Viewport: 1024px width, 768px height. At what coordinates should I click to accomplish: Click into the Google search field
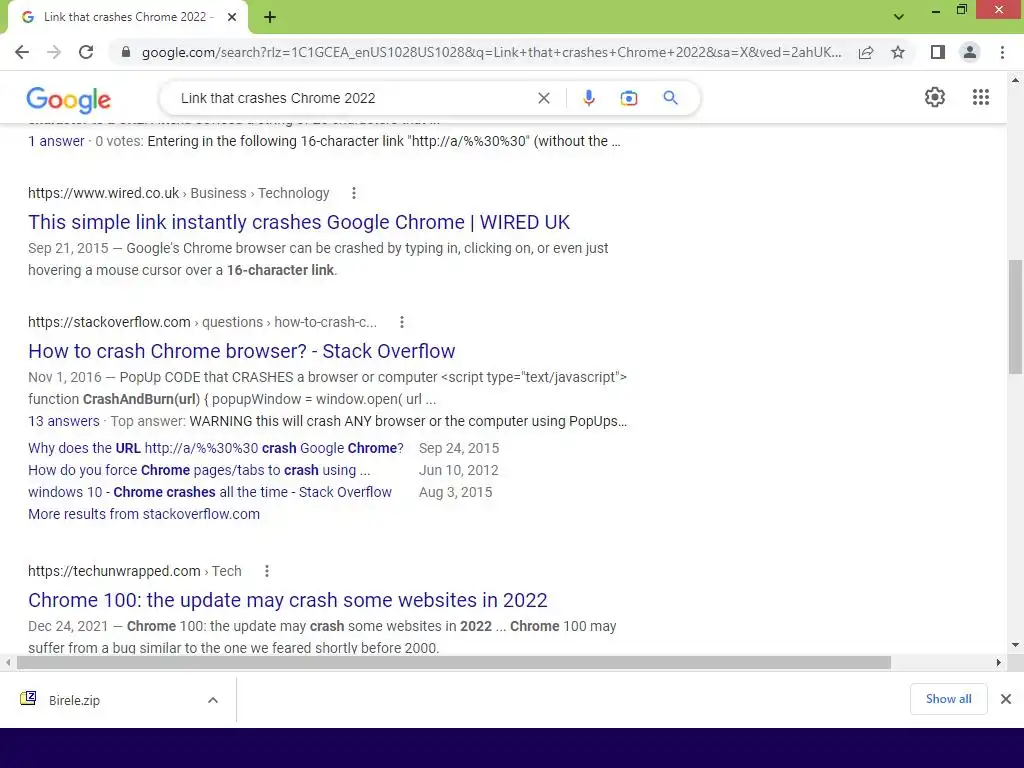pyautogui.click(x=353, y=98)
